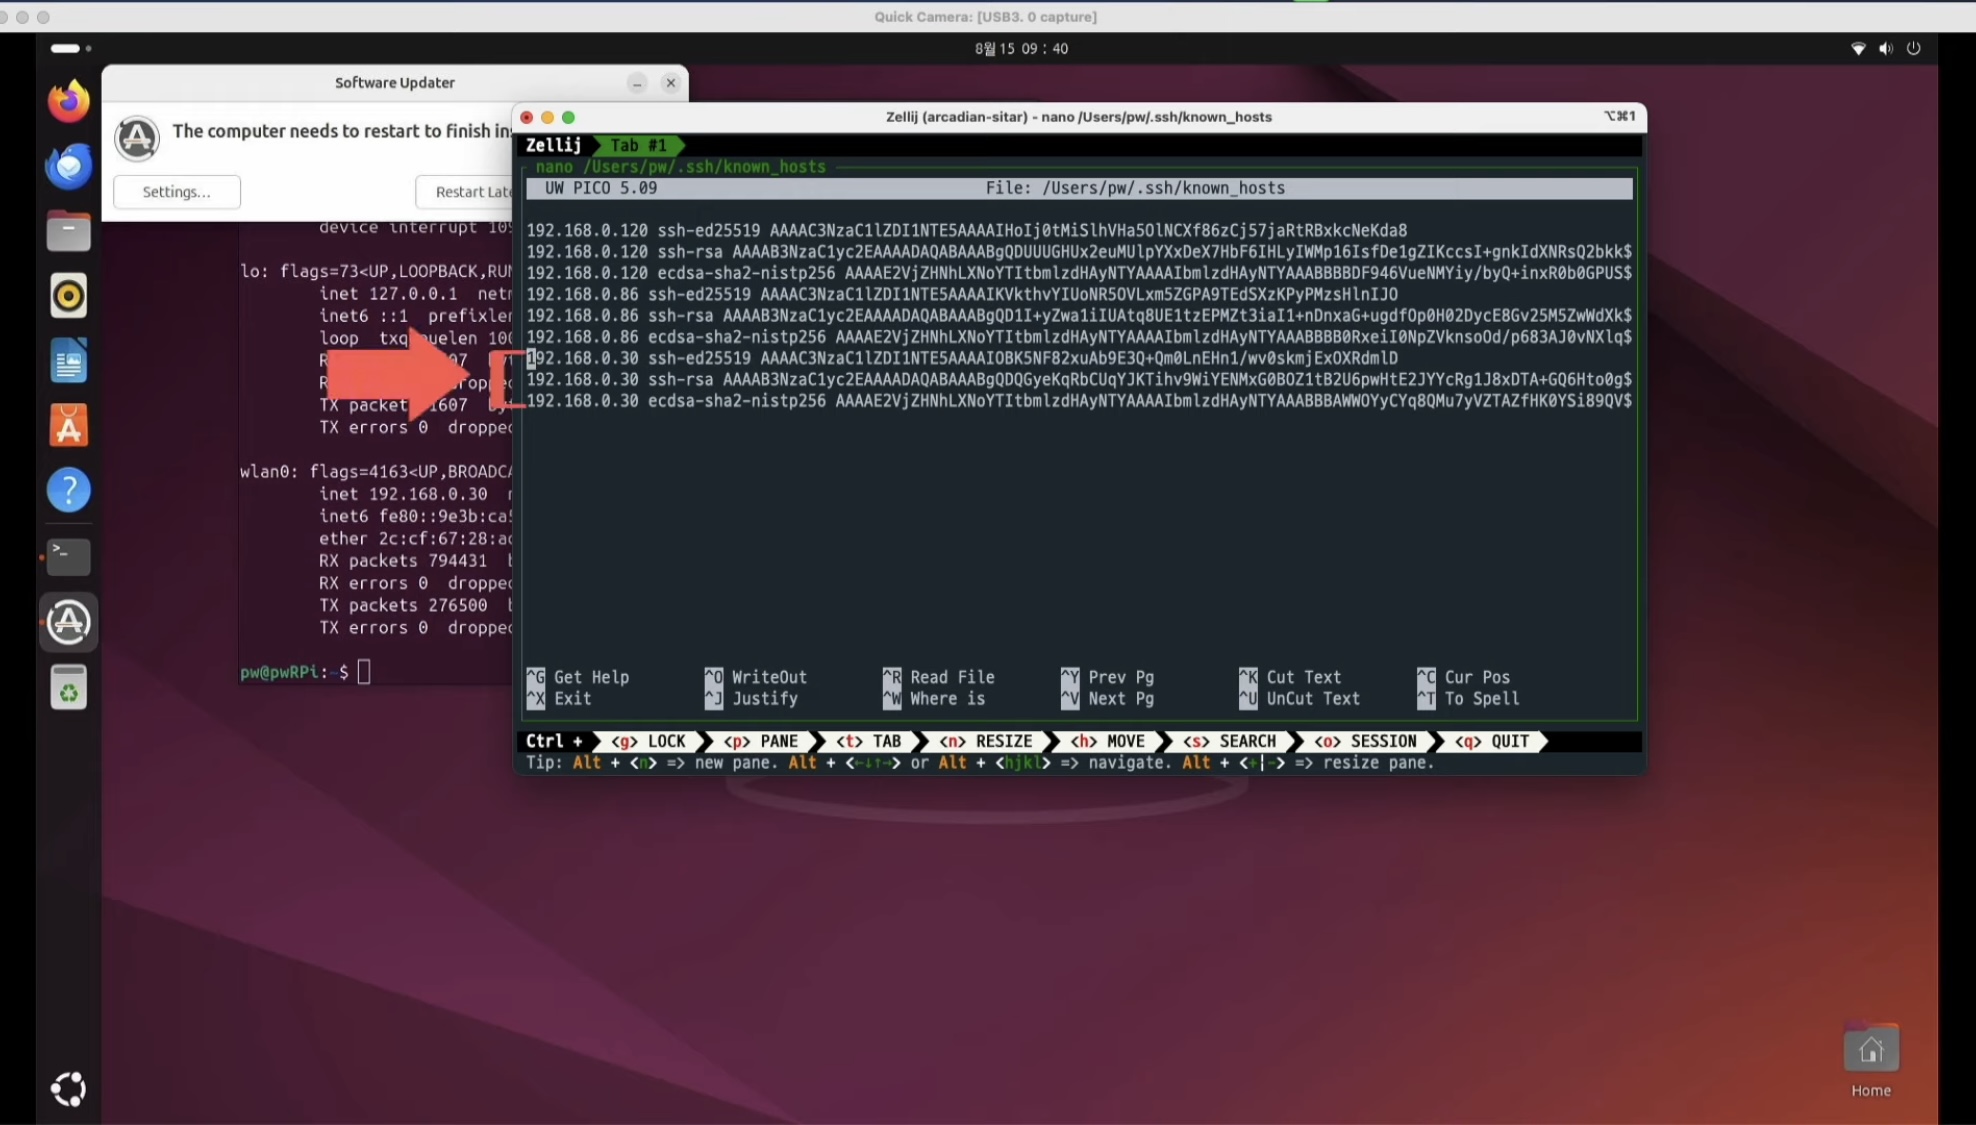
Task: Launch LibreOffice Writer from the dock
Action: click(x=68, y=361)
